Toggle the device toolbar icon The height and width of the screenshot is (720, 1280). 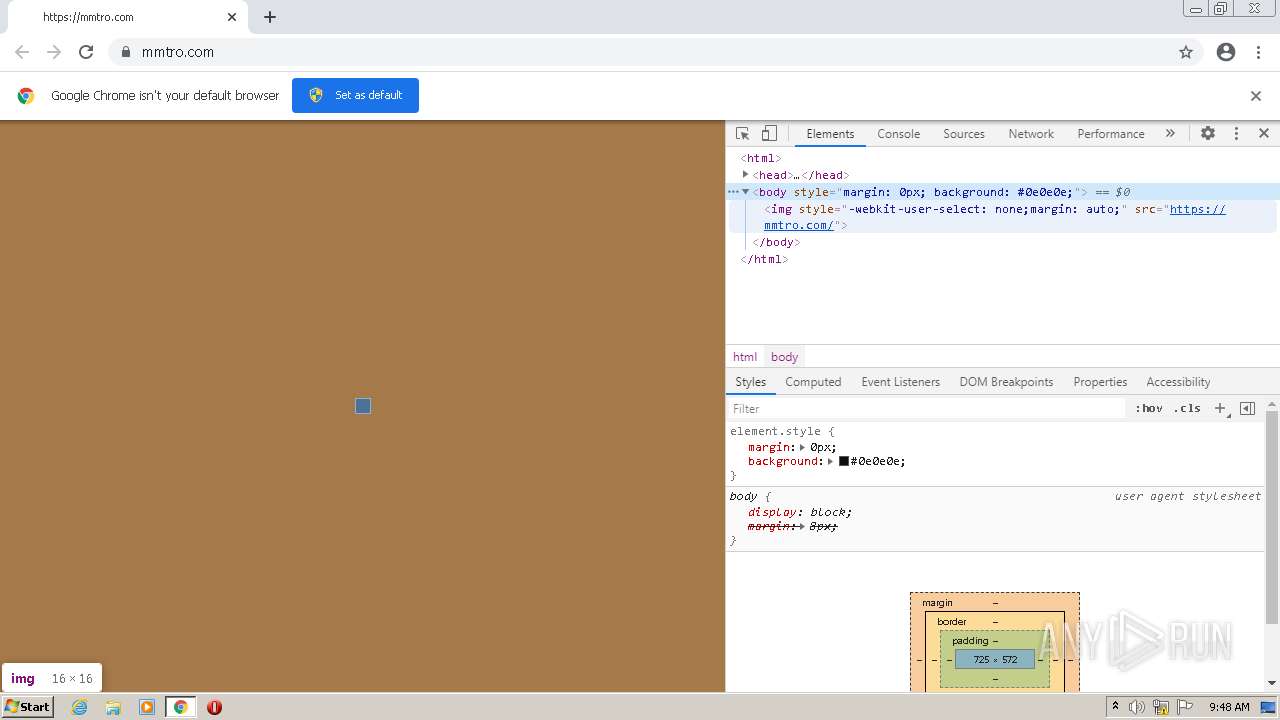769,134
